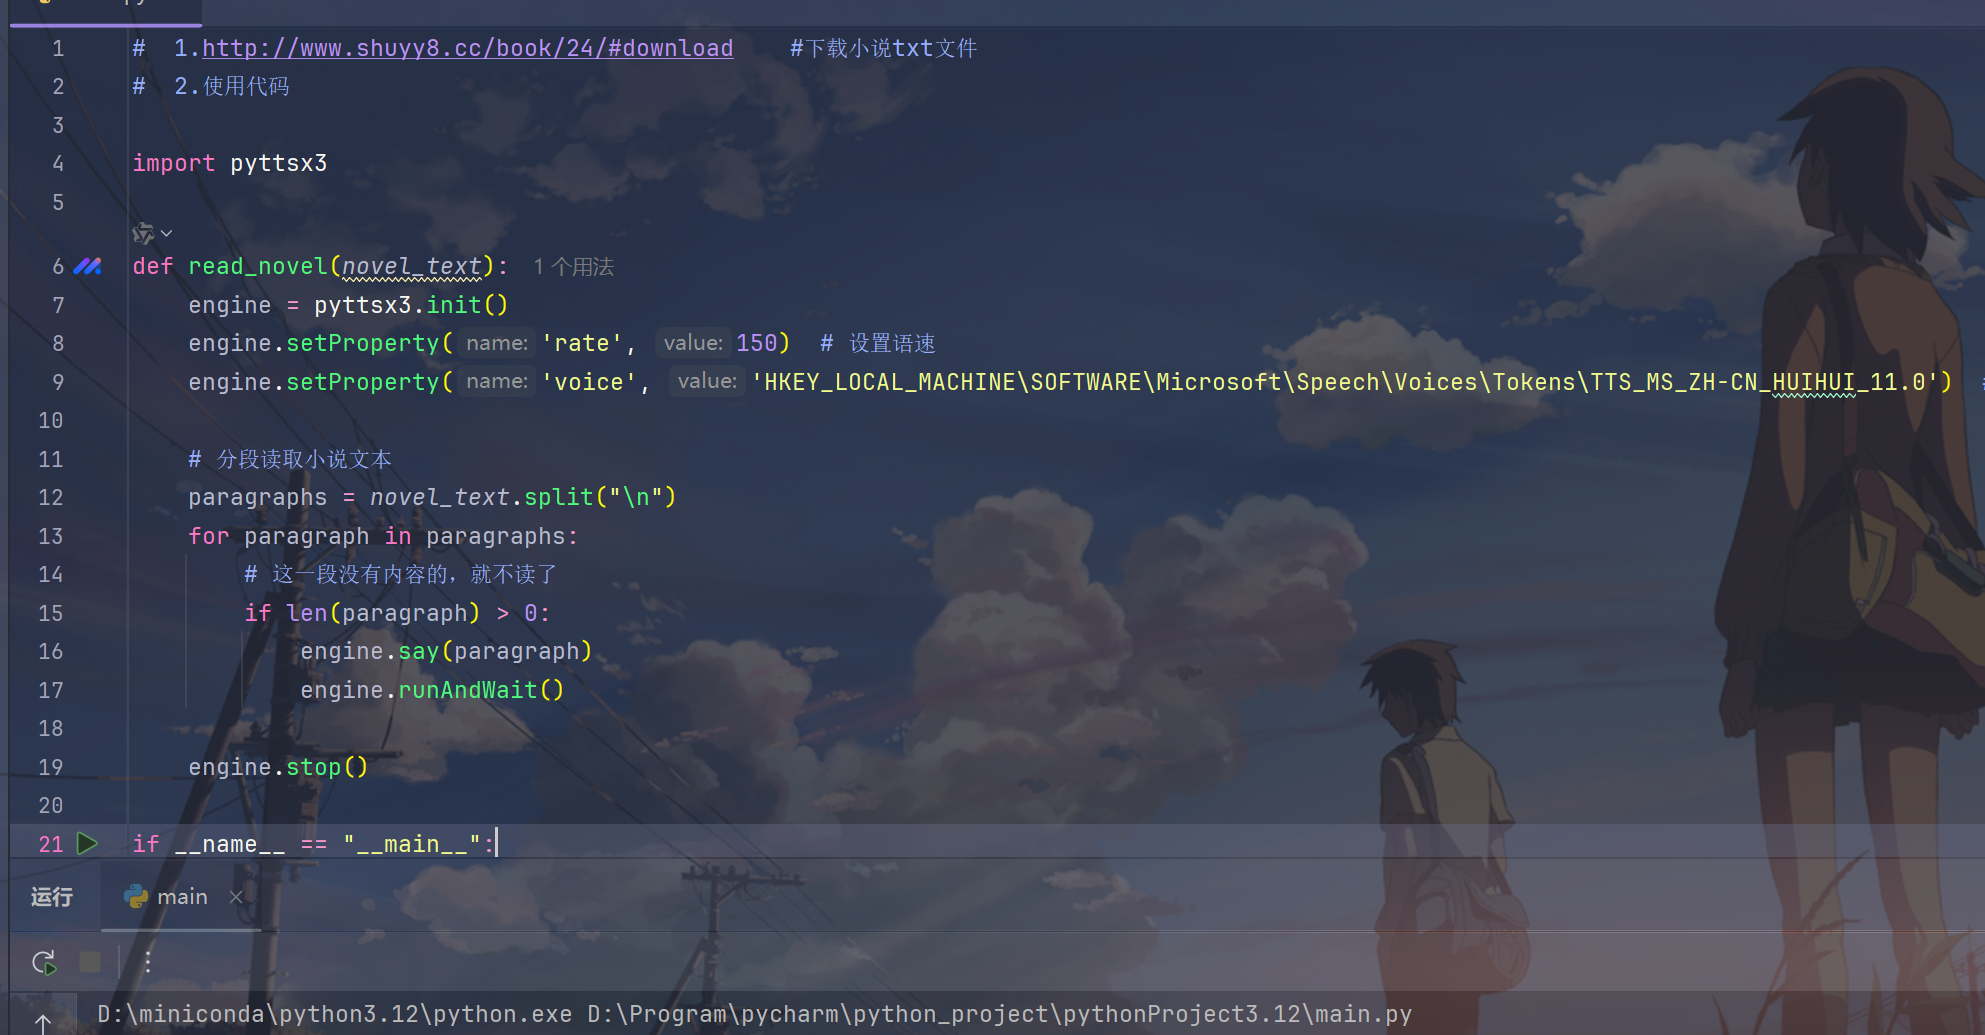Click the up arrow in the console gutter

43,1023
